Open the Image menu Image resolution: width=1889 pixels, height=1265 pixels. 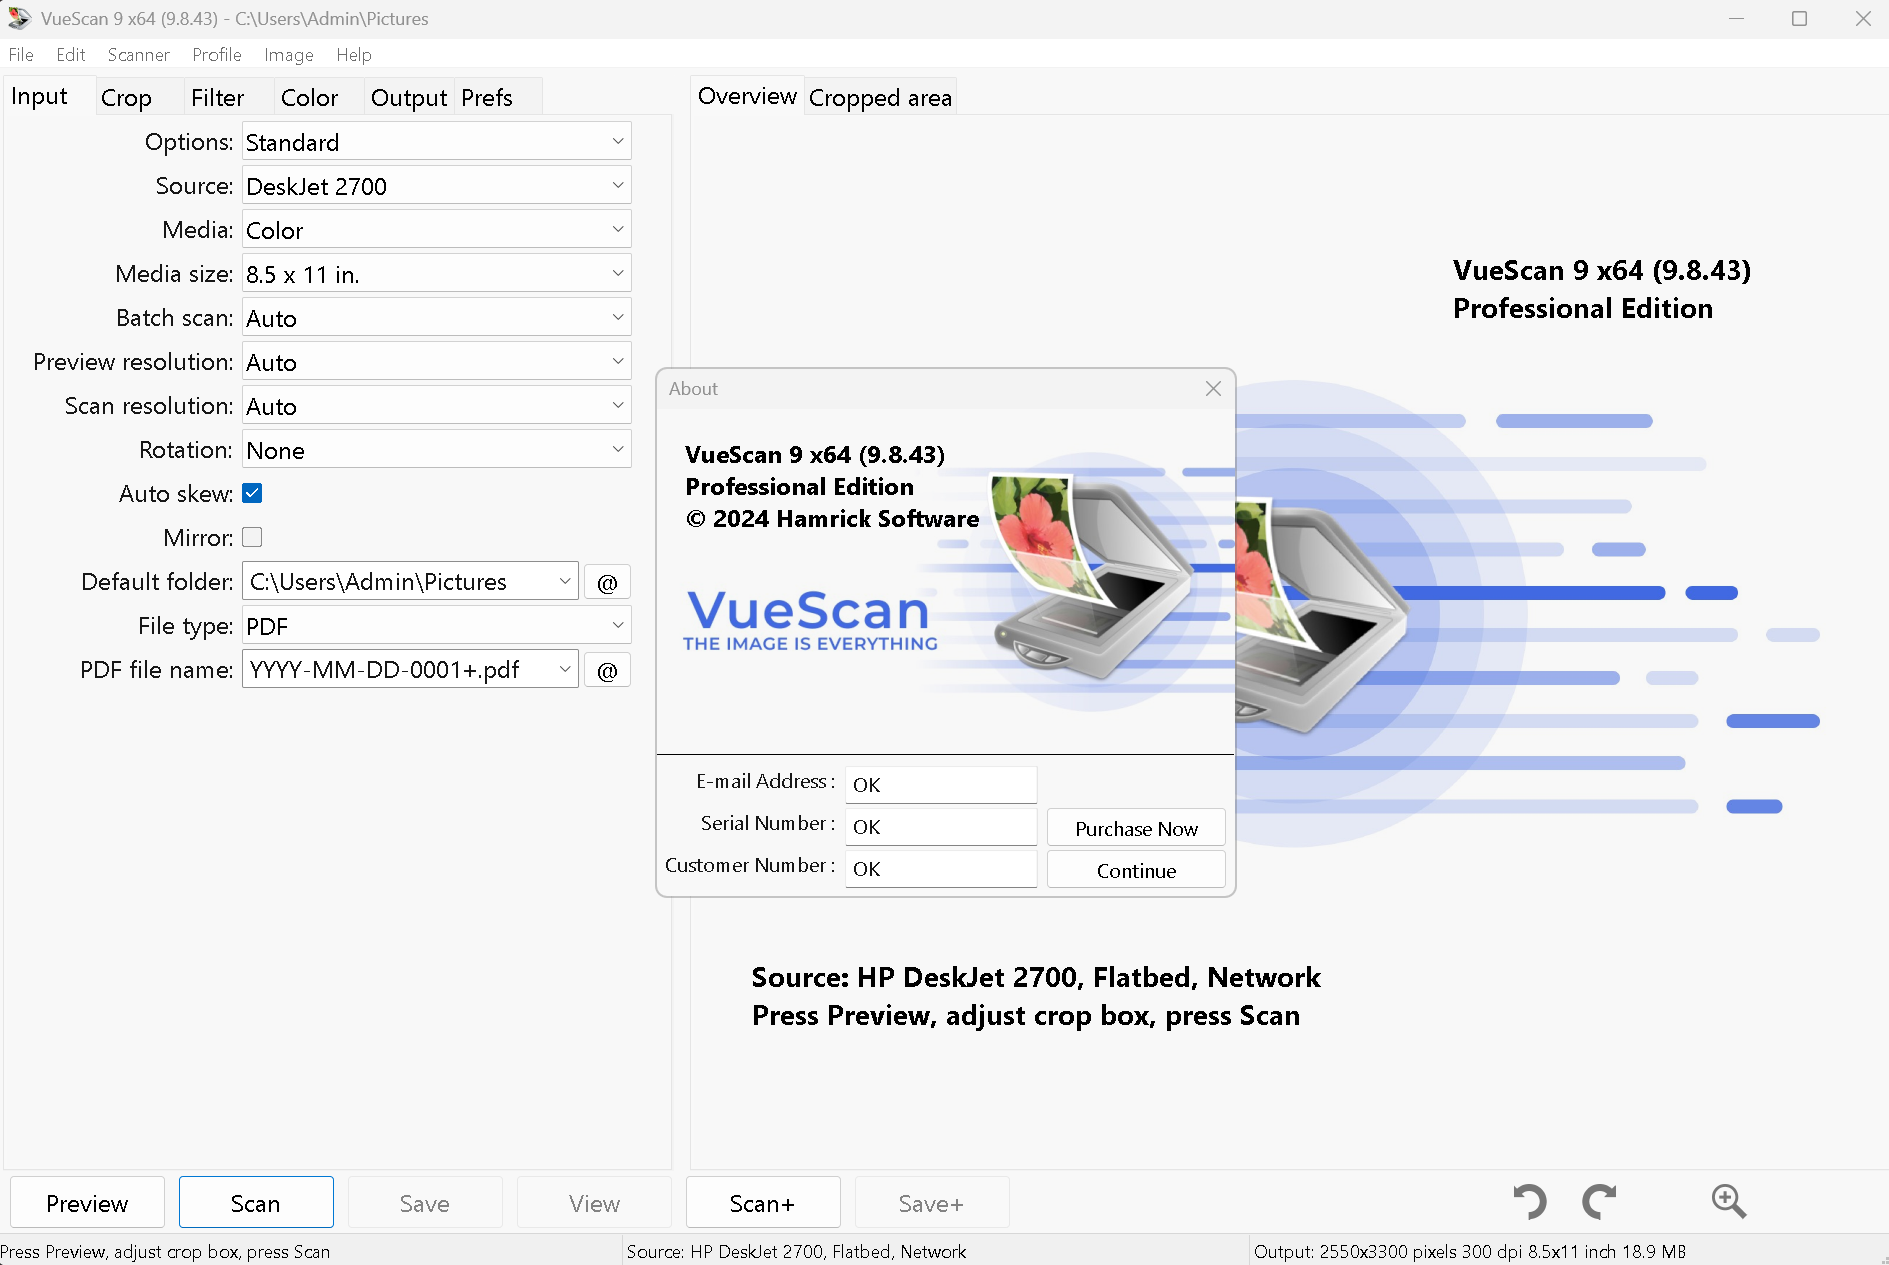click(x=289, y=55)
